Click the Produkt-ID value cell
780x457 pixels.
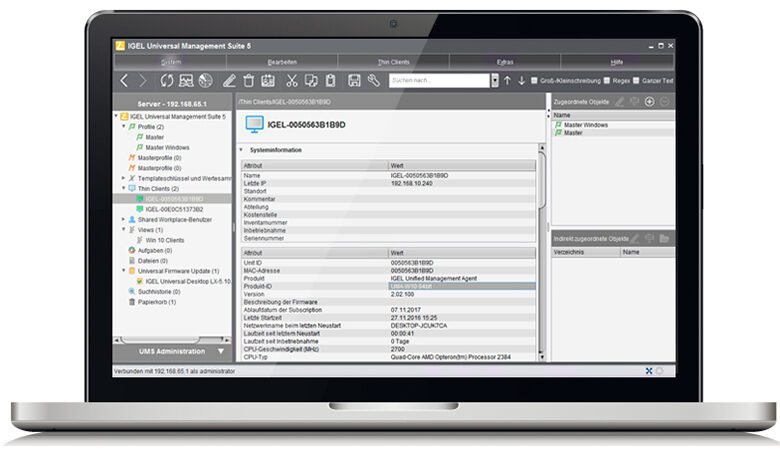click(x=462, y=286)
